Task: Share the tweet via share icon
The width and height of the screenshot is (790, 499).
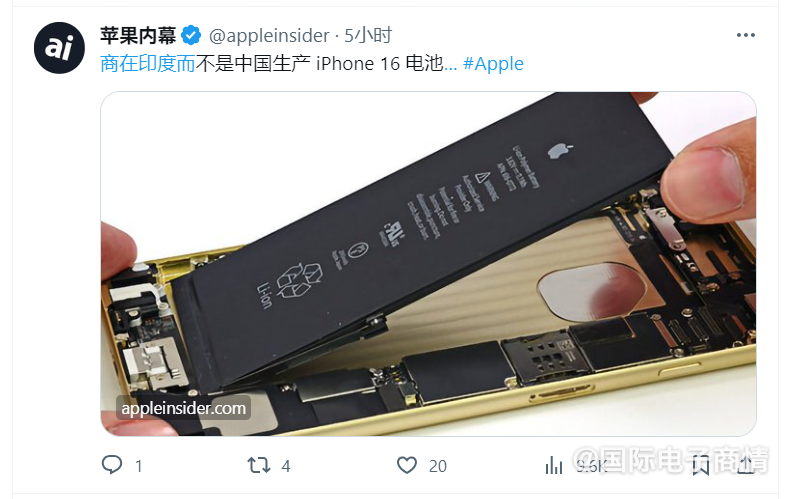Action: click(746, 465)
